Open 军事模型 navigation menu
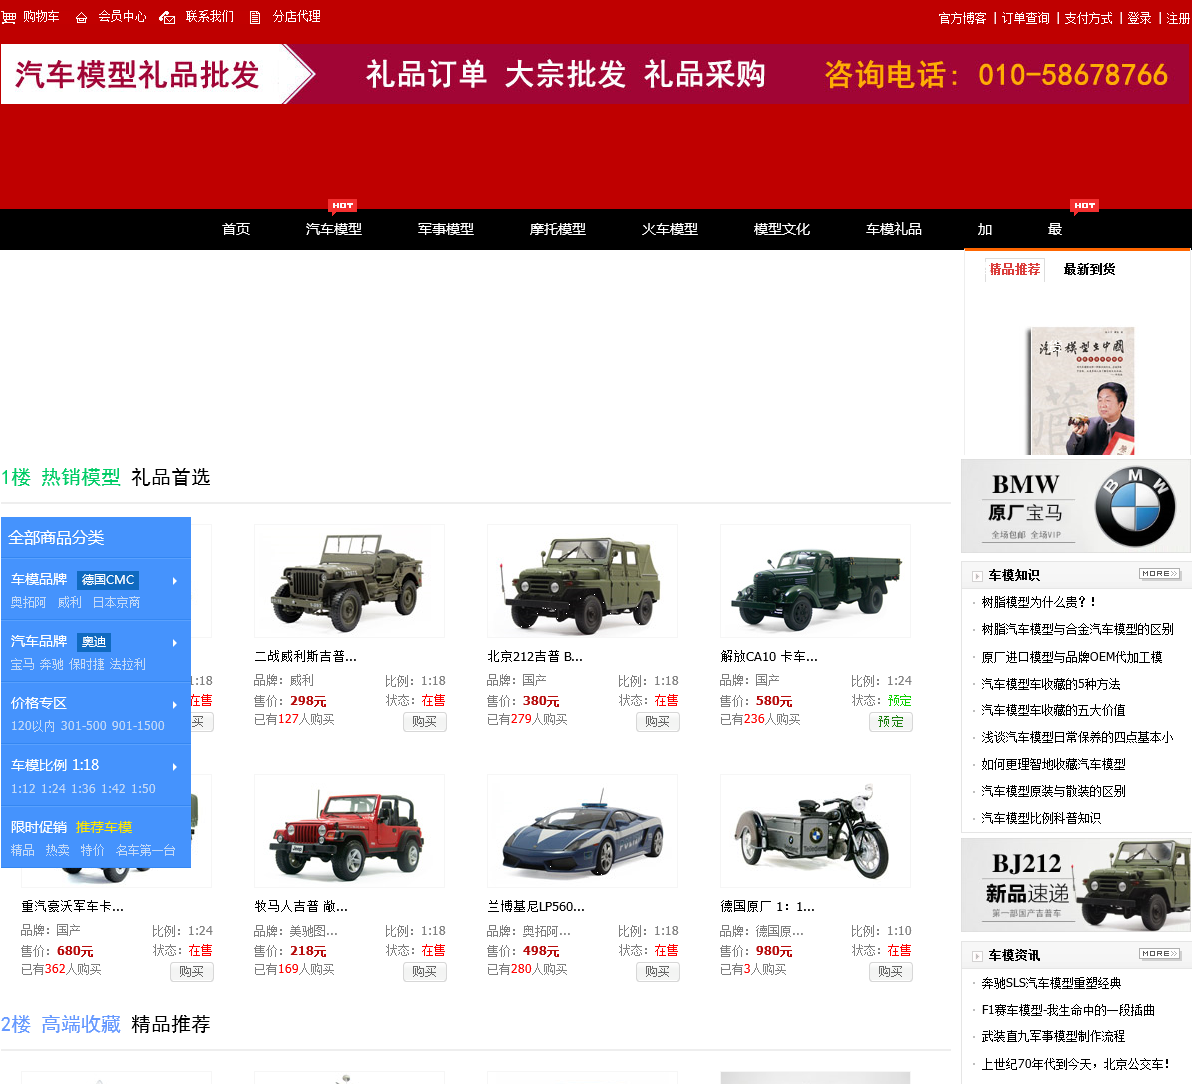Viewport: 1192px width, 1084px height. tap(445, 230)
